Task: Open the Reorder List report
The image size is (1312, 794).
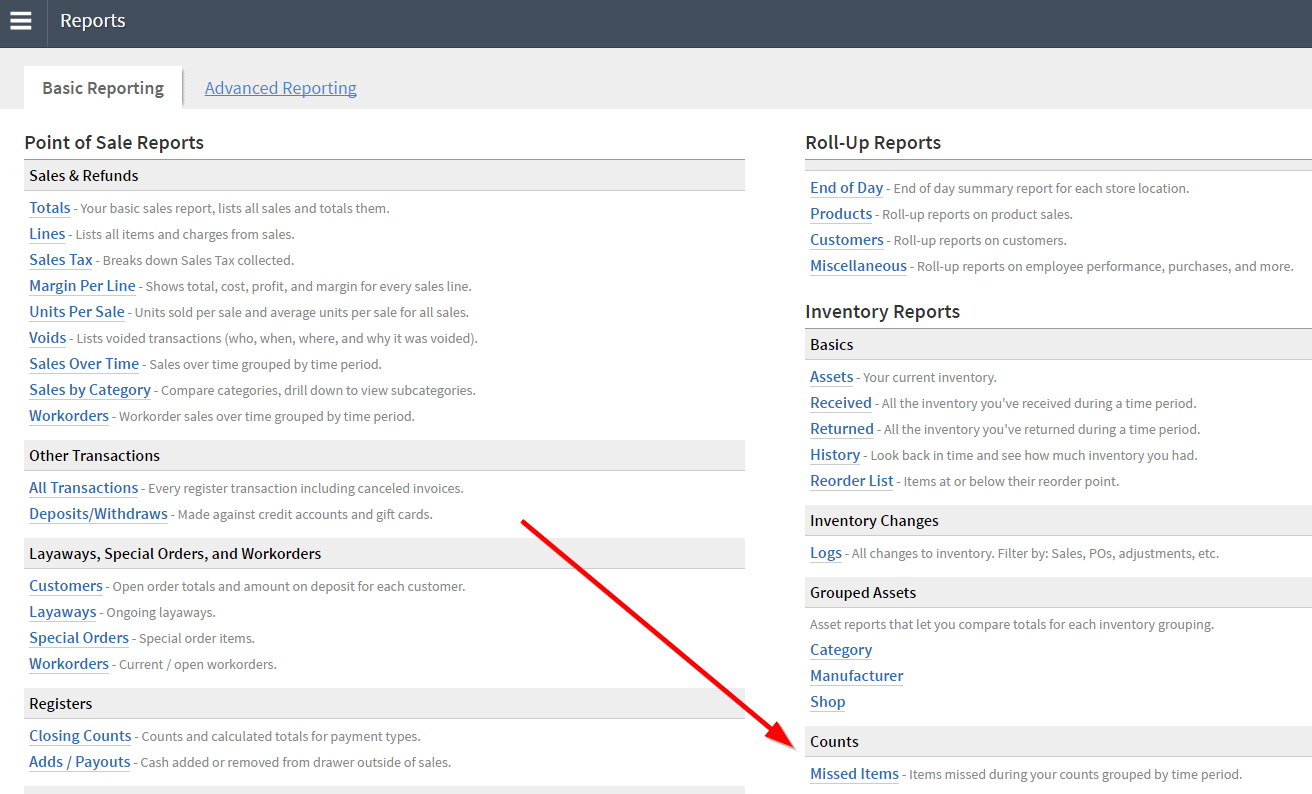Action: [x=852, y=481]
